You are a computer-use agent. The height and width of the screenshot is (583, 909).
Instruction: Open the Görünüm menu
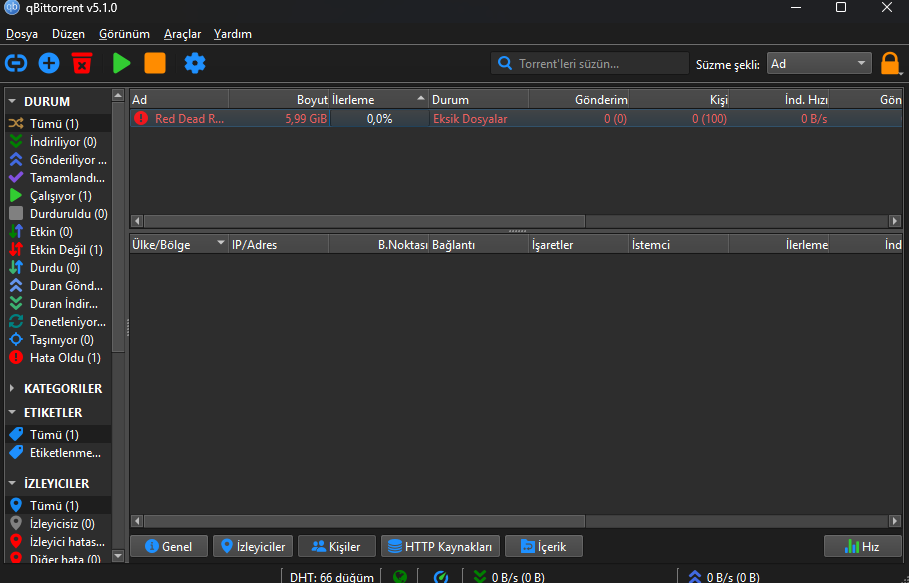click(124, 34)
